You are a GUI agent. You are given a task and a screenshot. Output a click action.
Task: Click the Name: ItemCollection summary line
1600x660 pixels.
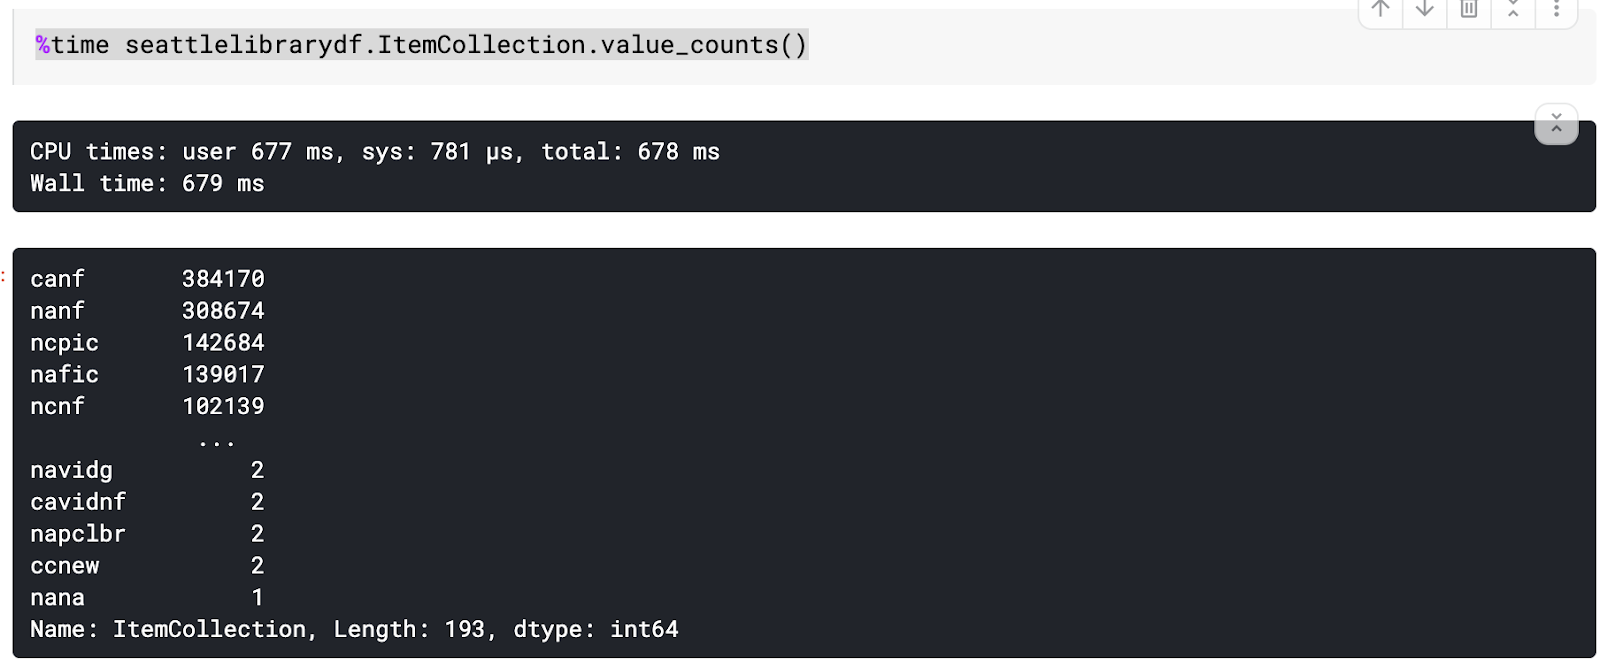click(x=354, y=630)
